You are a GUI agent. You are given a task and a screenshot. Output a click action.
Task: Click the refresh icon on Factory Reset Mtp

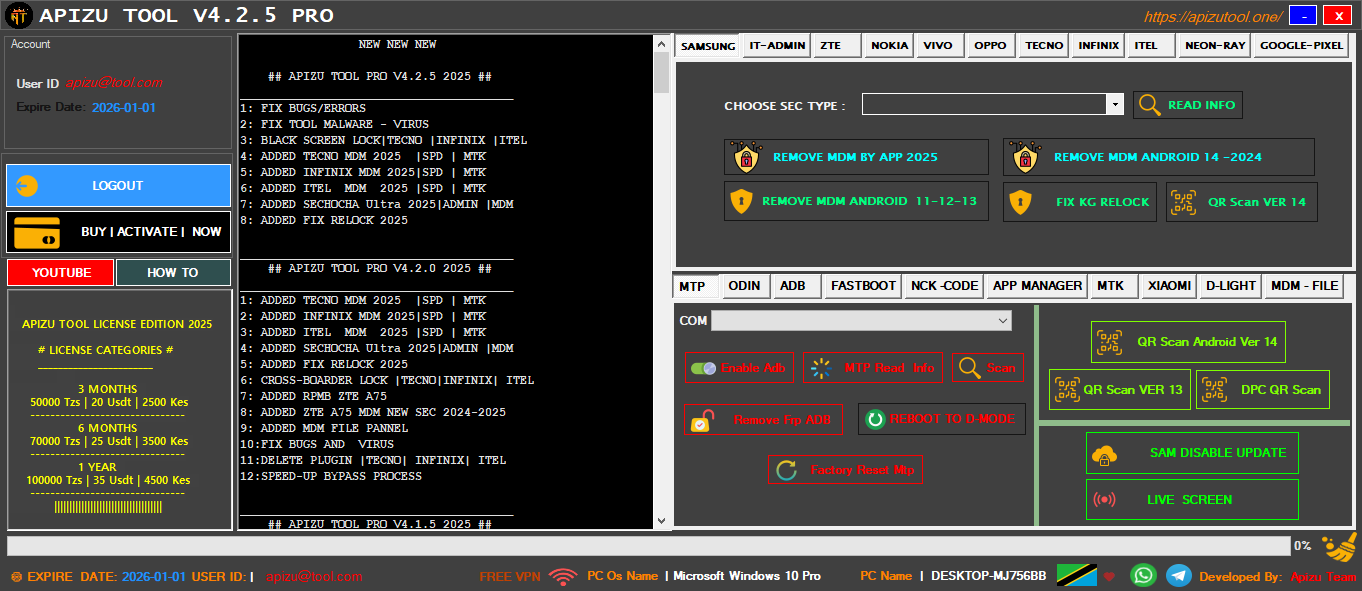click(787, 470)
